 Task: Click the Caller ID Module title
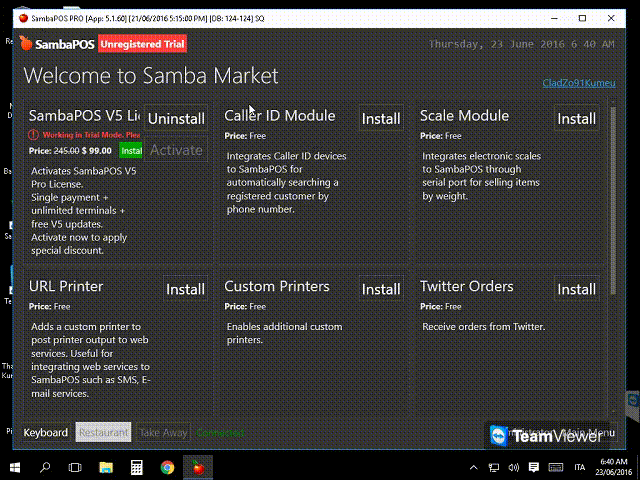pyautogui.click(x=280, y=116)
